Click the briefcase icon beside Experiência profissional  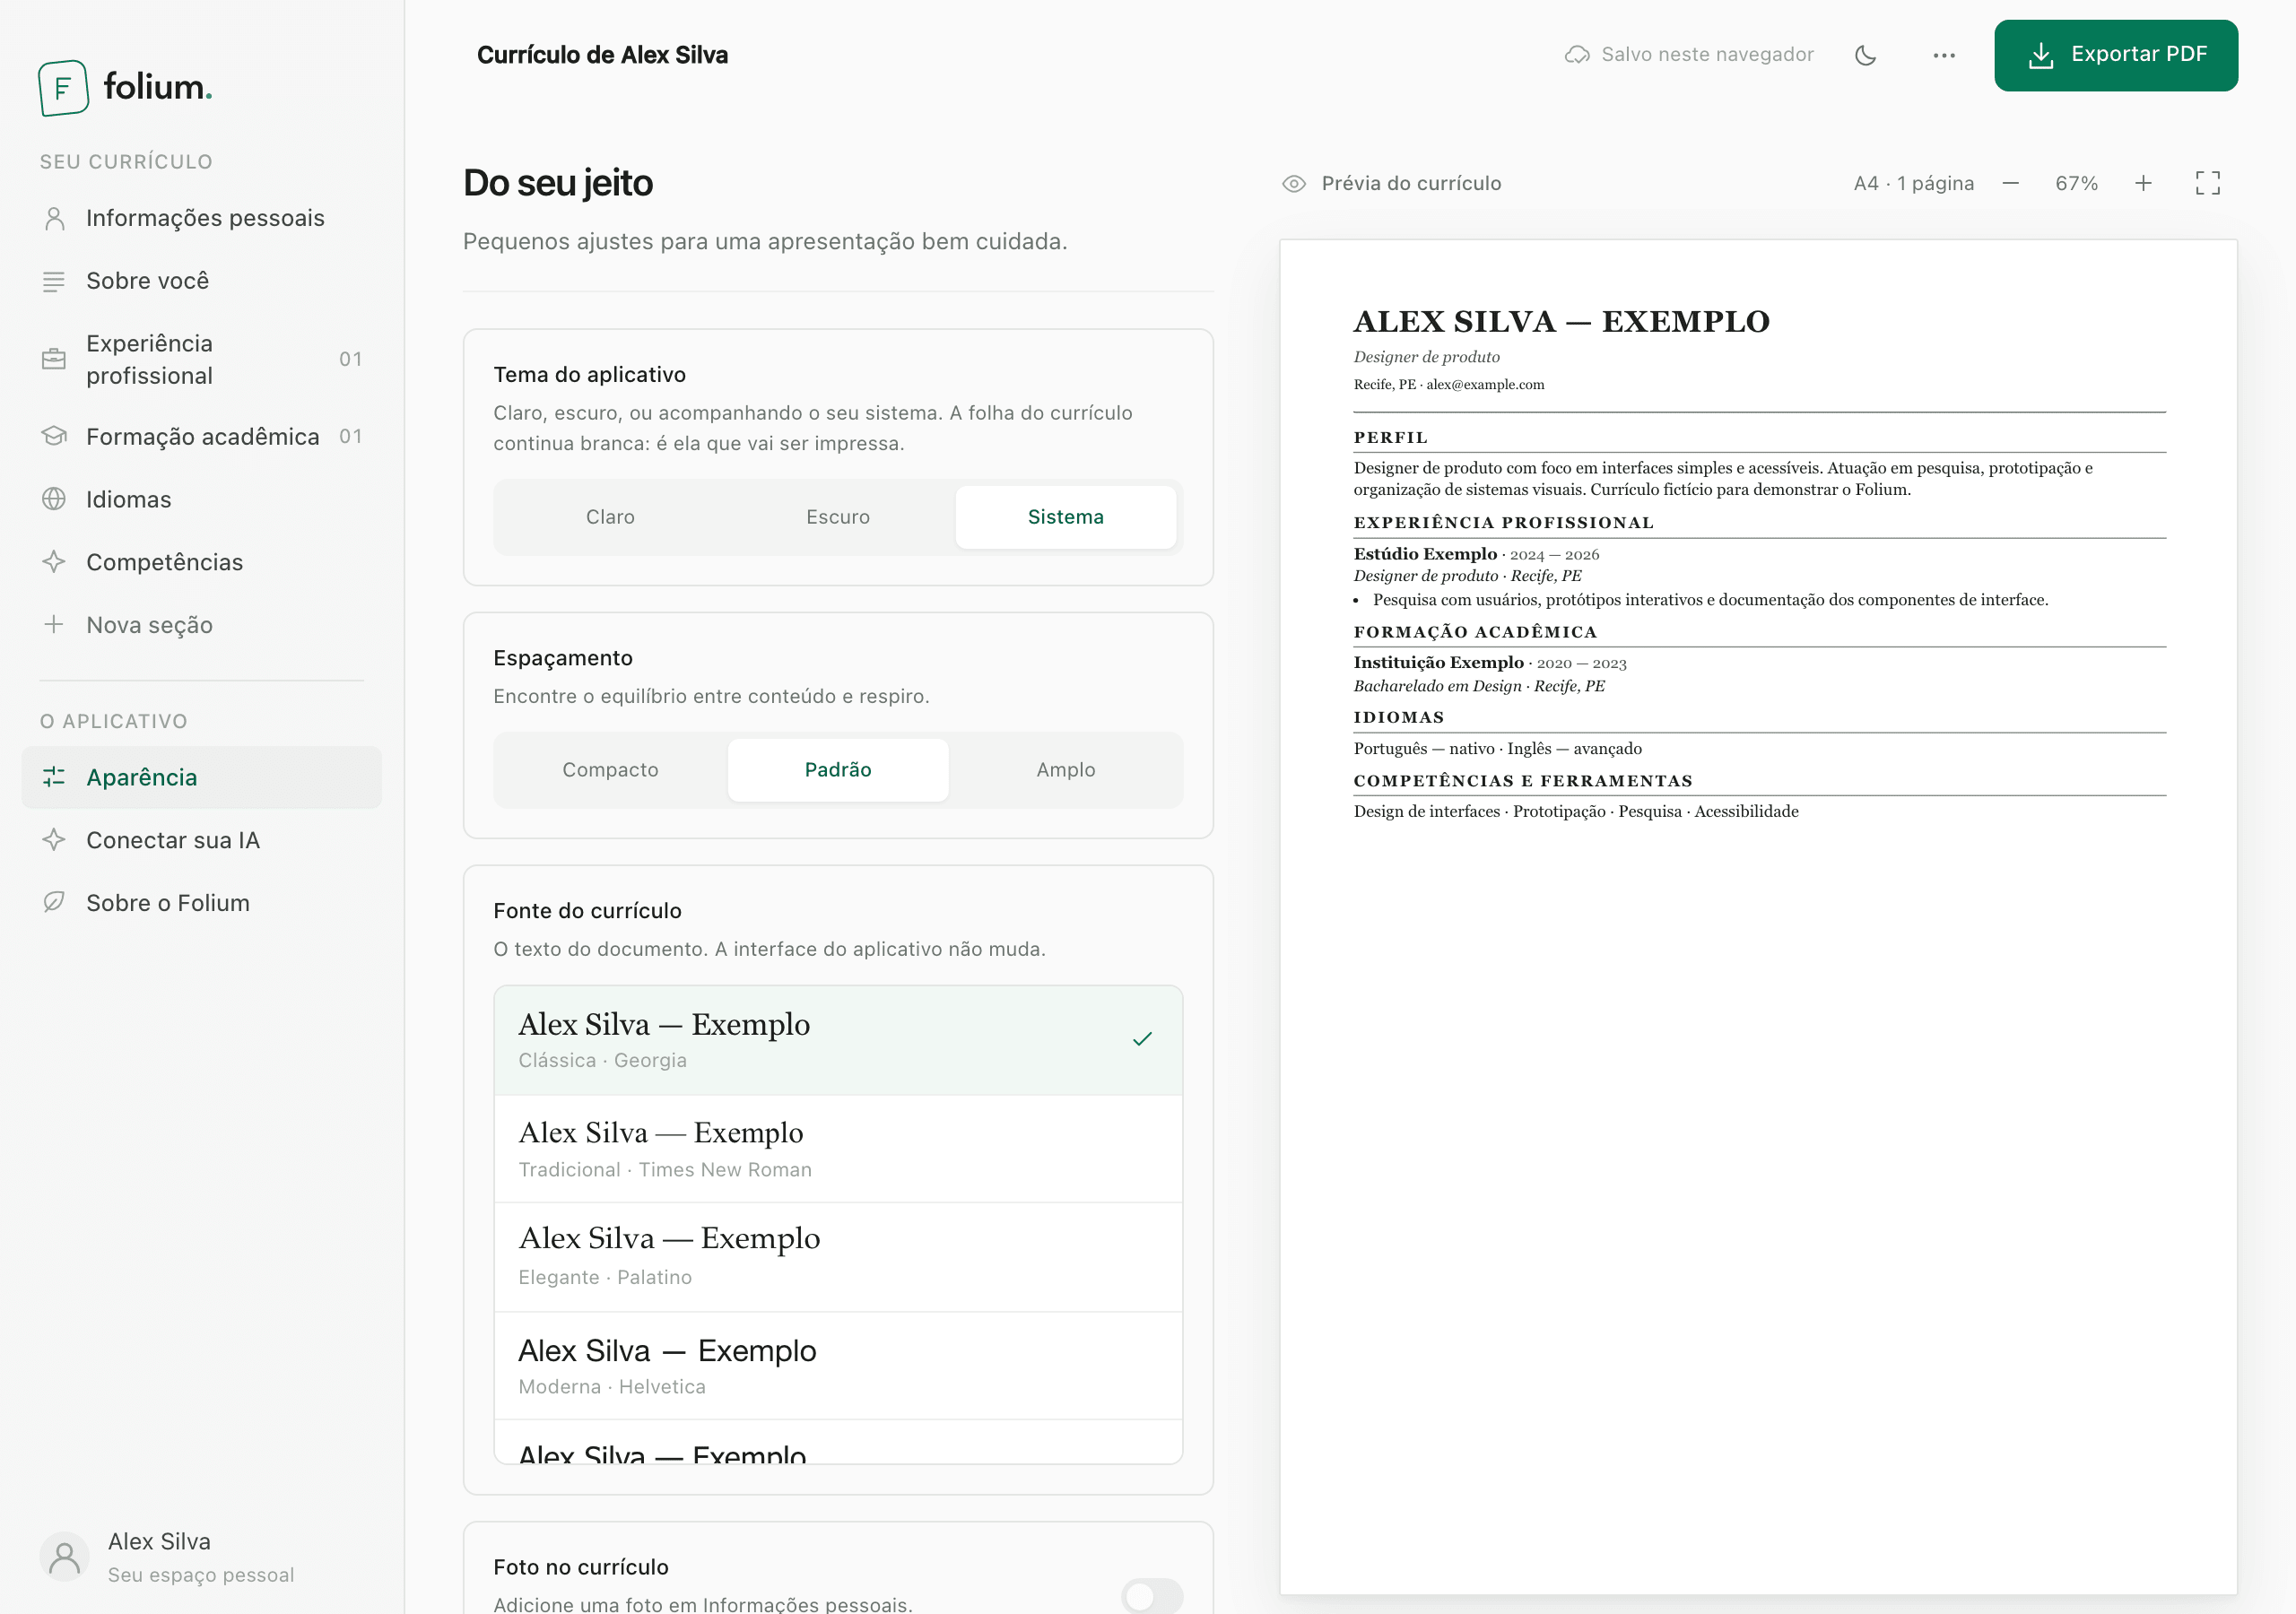coord(54,359)
